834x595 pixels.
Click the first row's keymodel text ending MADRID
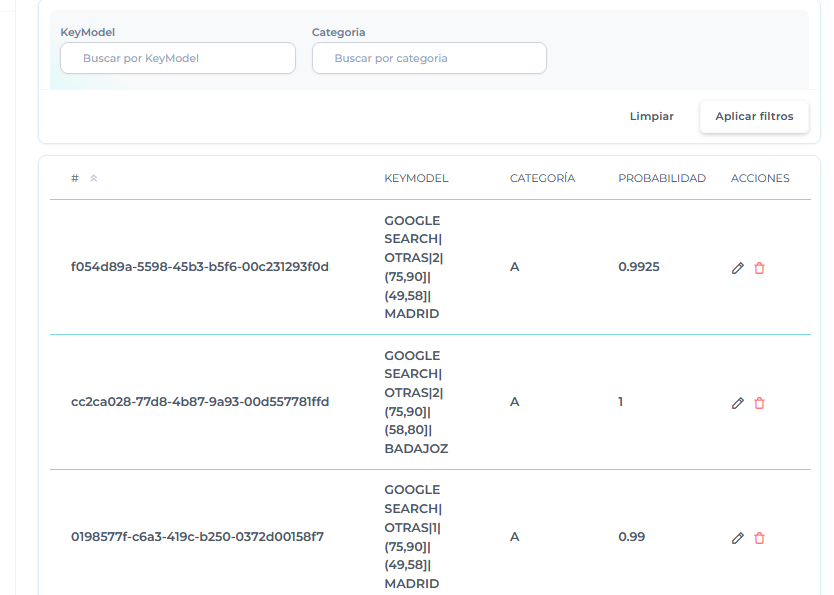(x=412, y=267)
